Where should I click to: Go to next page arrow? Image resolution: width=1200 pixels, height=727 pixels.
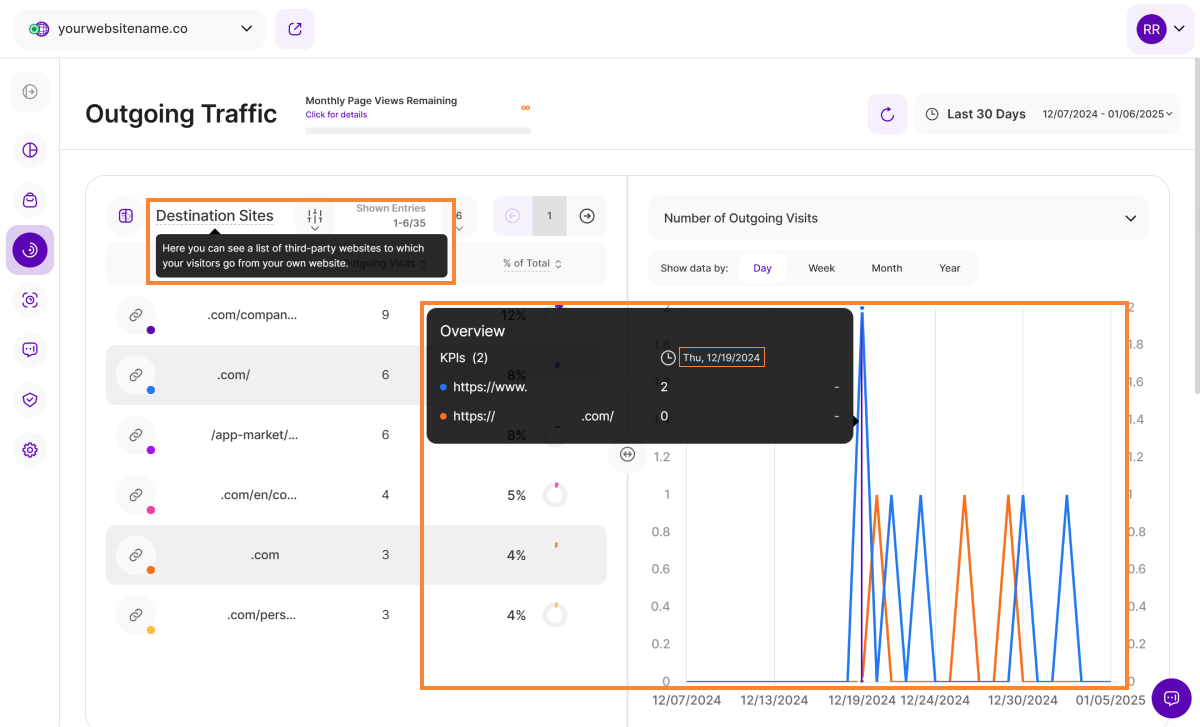pyautogui.click(x=587, y=216)
